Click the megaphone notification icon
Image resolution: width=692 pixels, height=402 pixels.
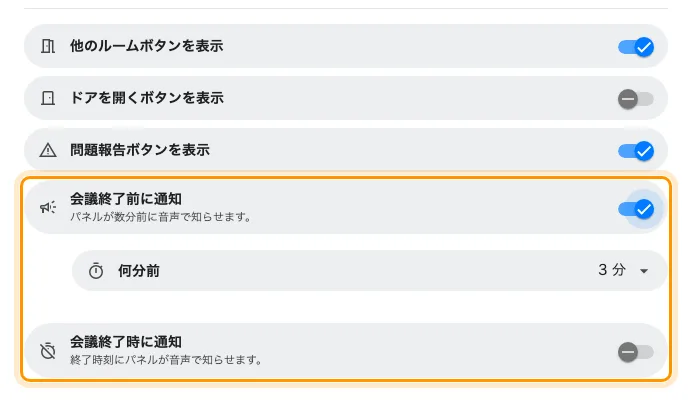(x=48, y=207)
